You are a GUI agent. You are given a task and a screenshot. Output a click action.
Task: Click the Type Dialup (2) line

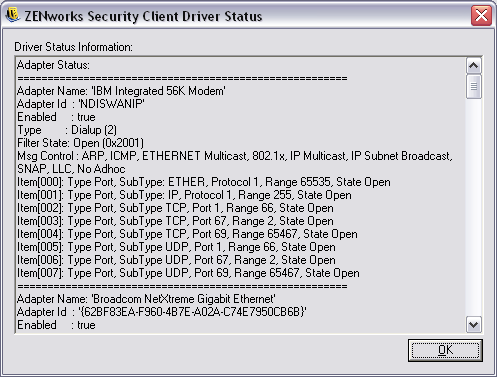point(67,130)
